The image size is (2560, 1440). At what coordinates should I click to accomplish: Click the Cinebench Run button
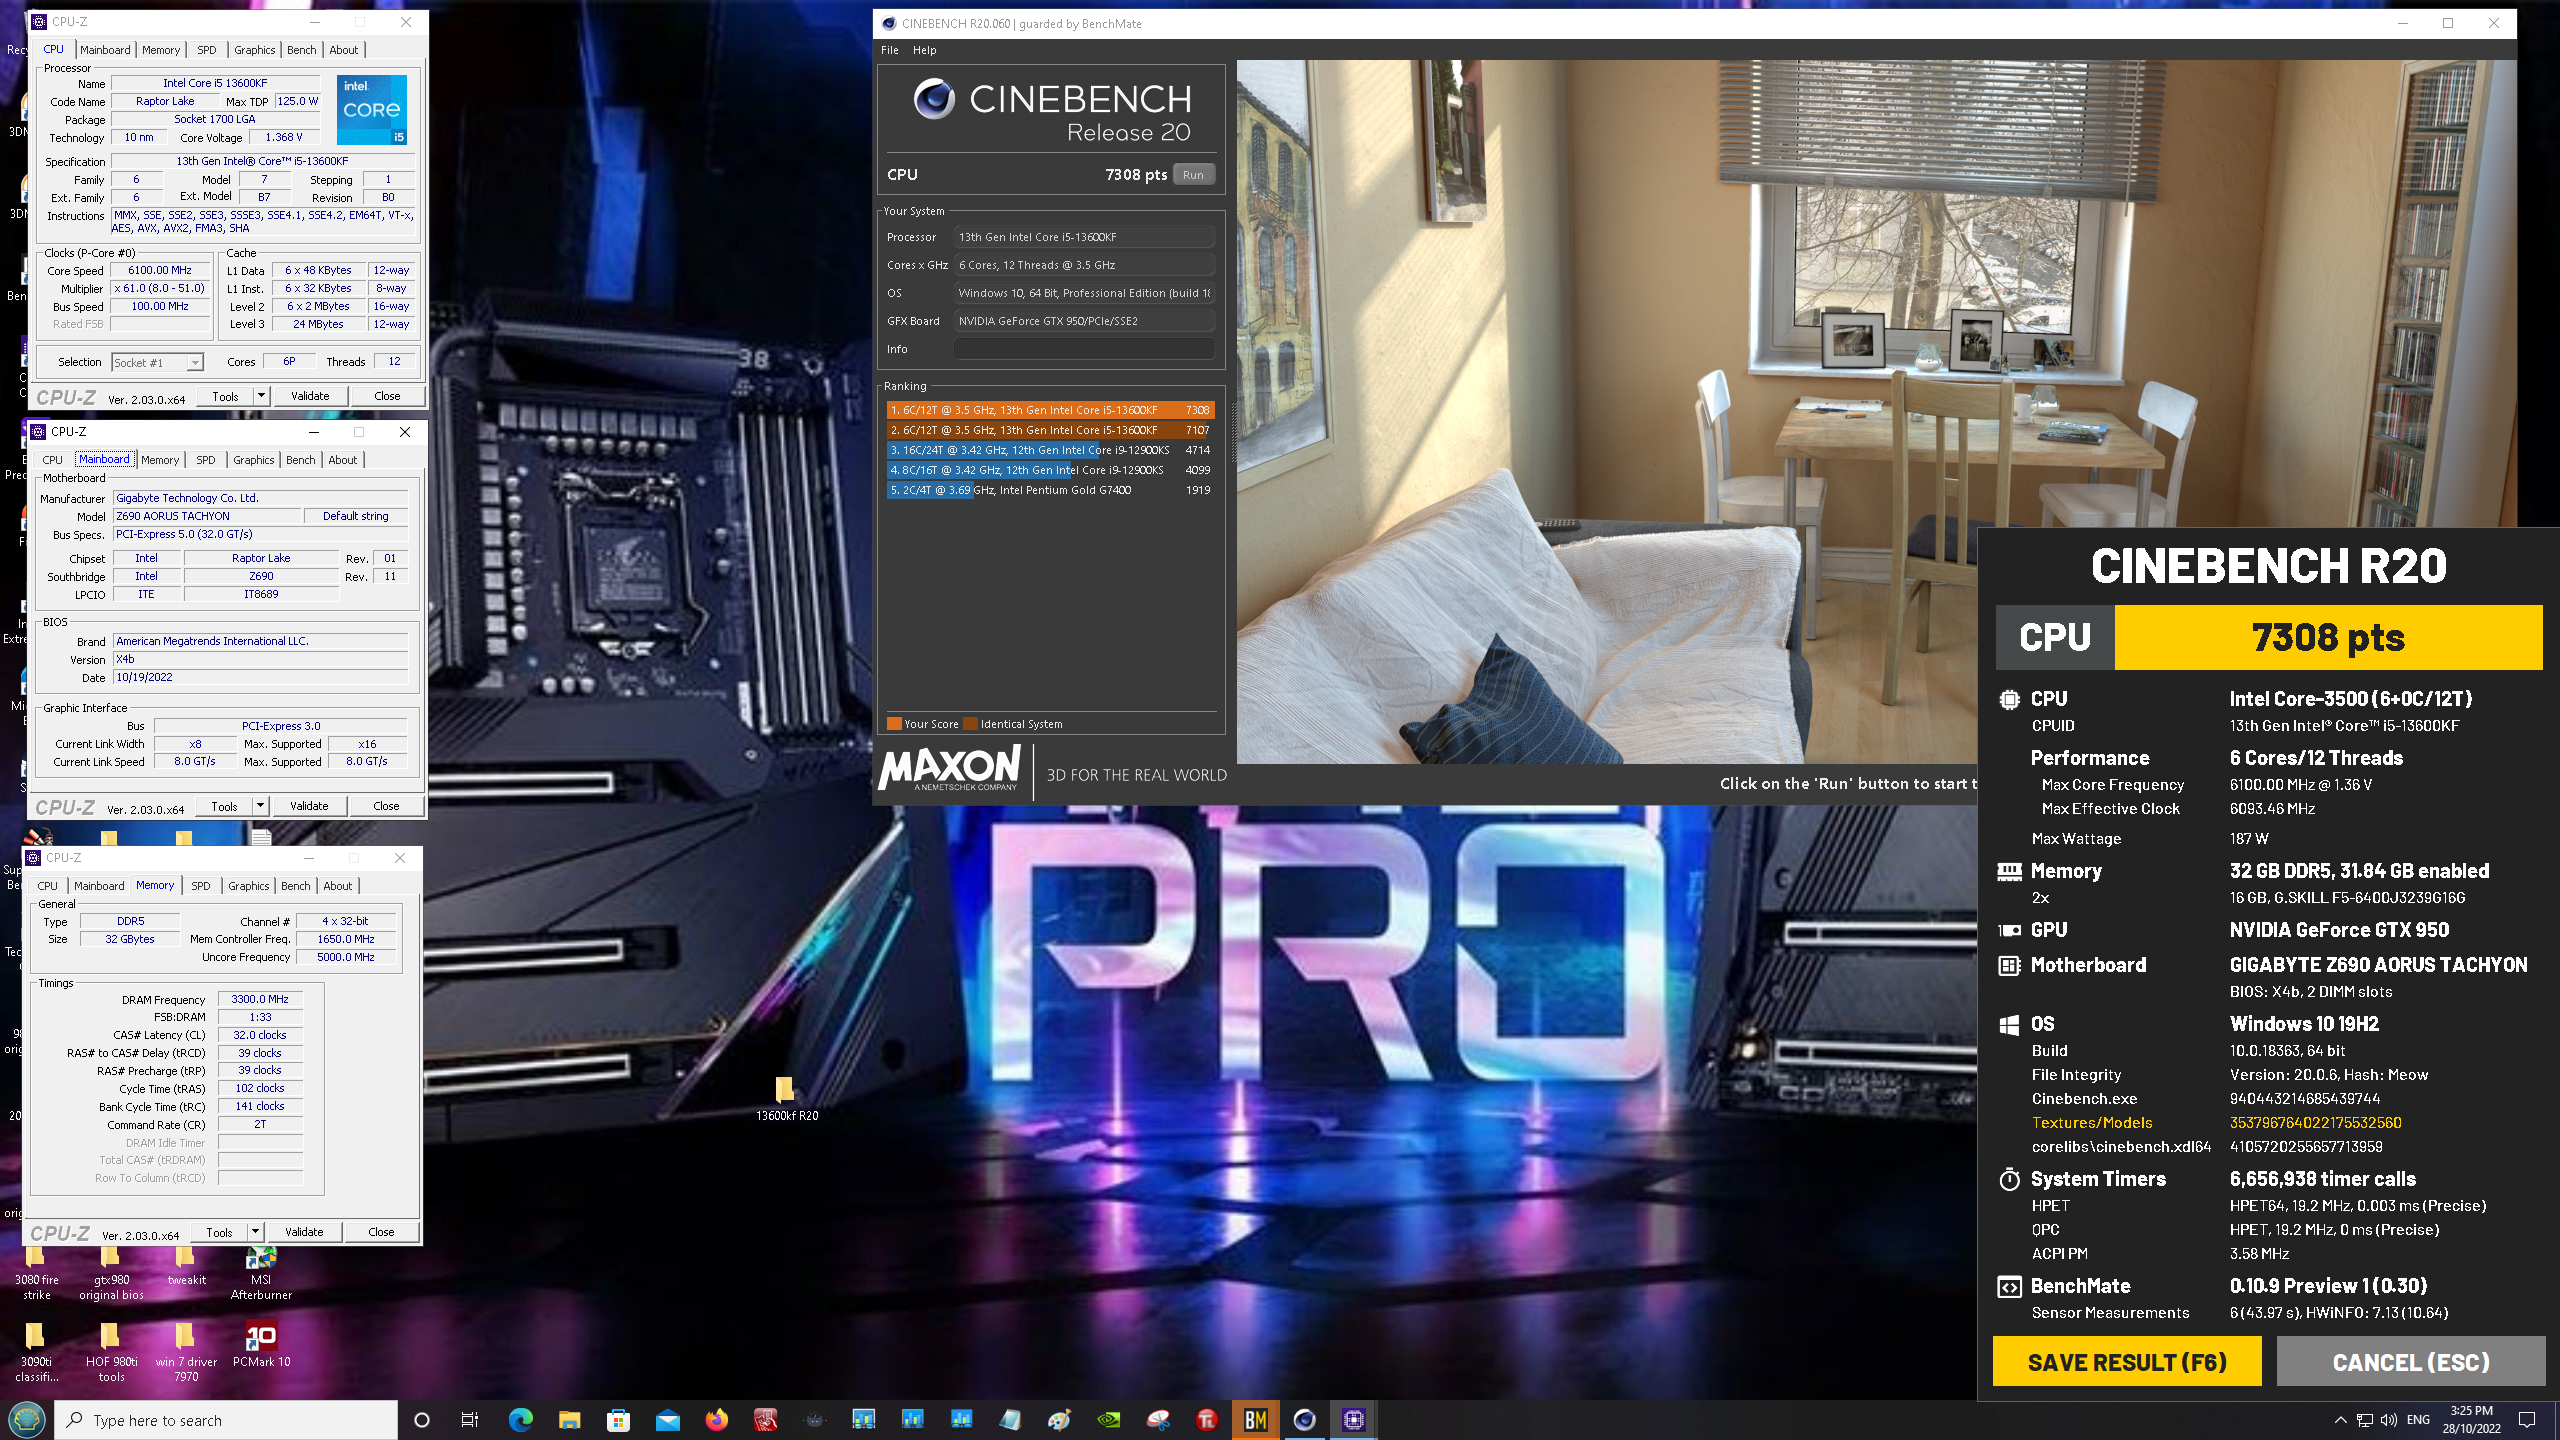(x=1193, y=175)
